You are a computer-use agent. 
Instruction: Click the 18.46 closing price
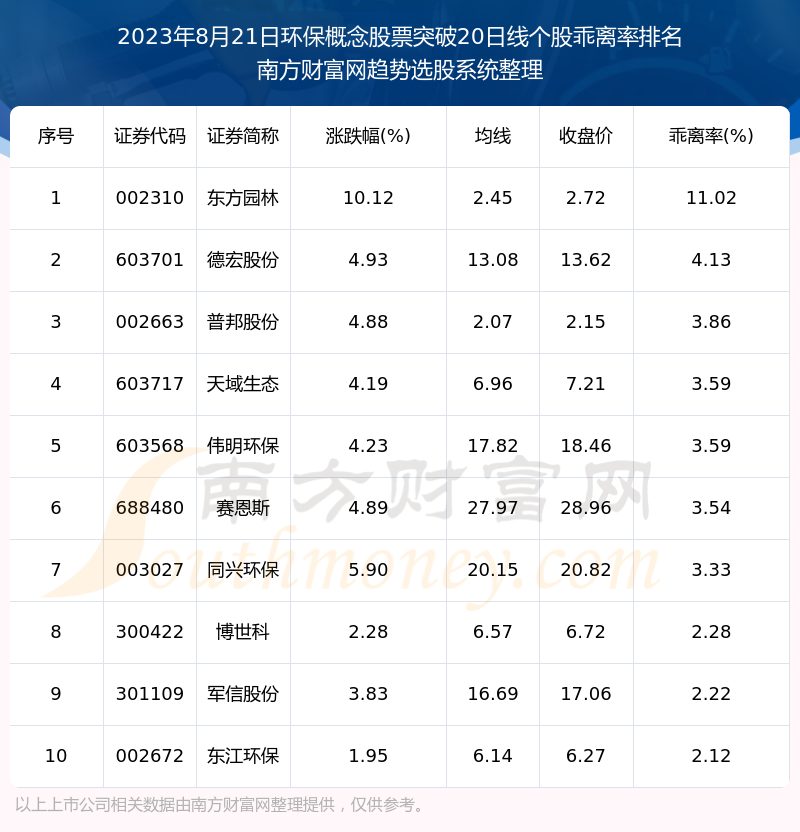[x=586, y=446]
